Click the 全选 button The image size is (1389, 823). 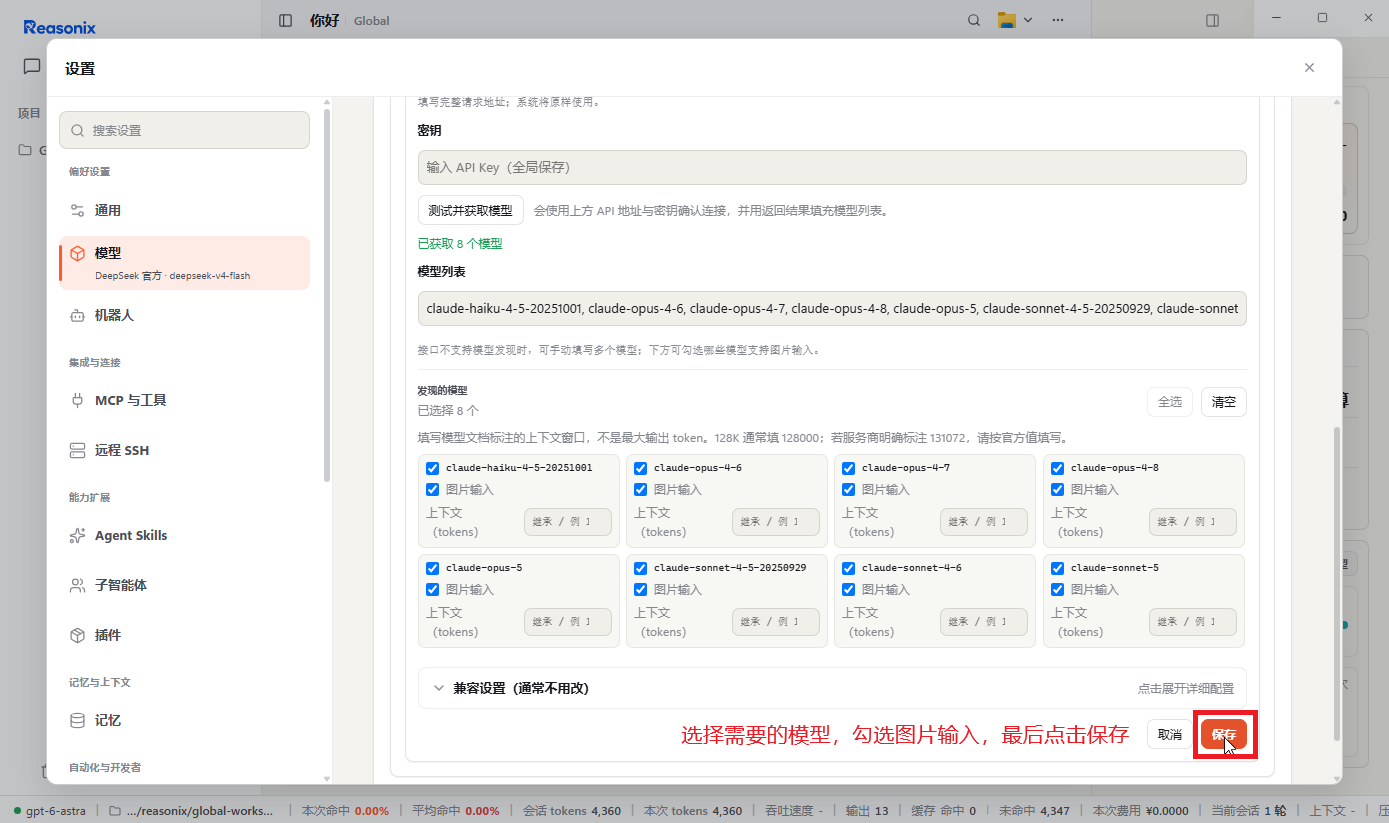(1170, 402)
